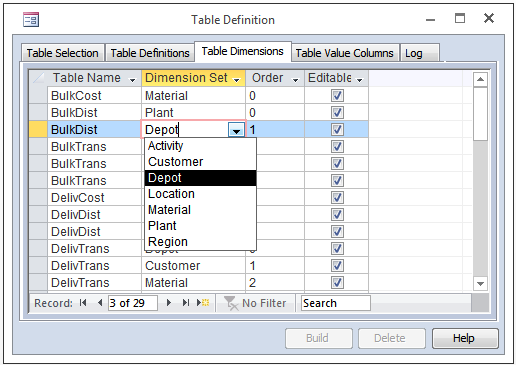Go to next record arrow

coord(169,303)
